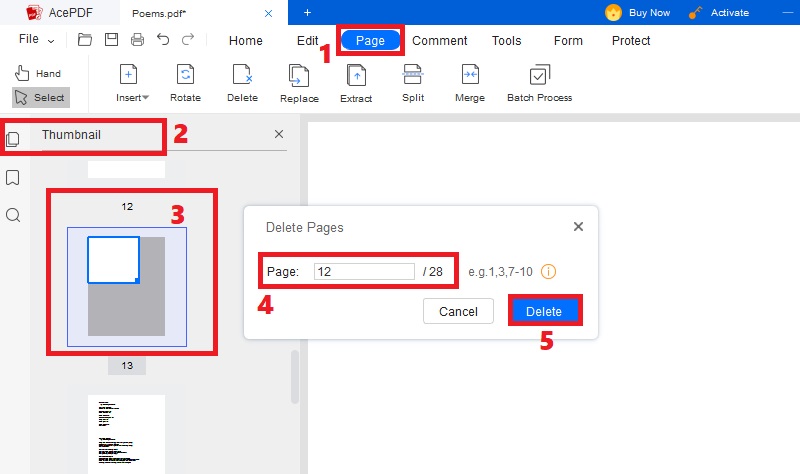Click the Save disk icon
Viewport: 800px width, 474px height.
pos(111,39)
